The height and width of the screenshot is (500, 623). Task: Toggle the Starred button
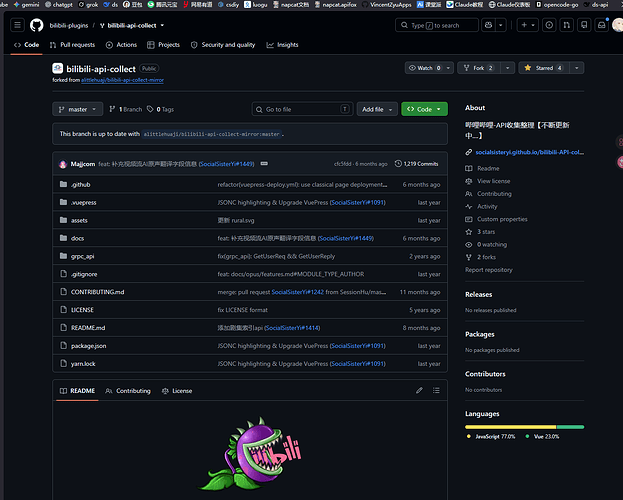544,68
